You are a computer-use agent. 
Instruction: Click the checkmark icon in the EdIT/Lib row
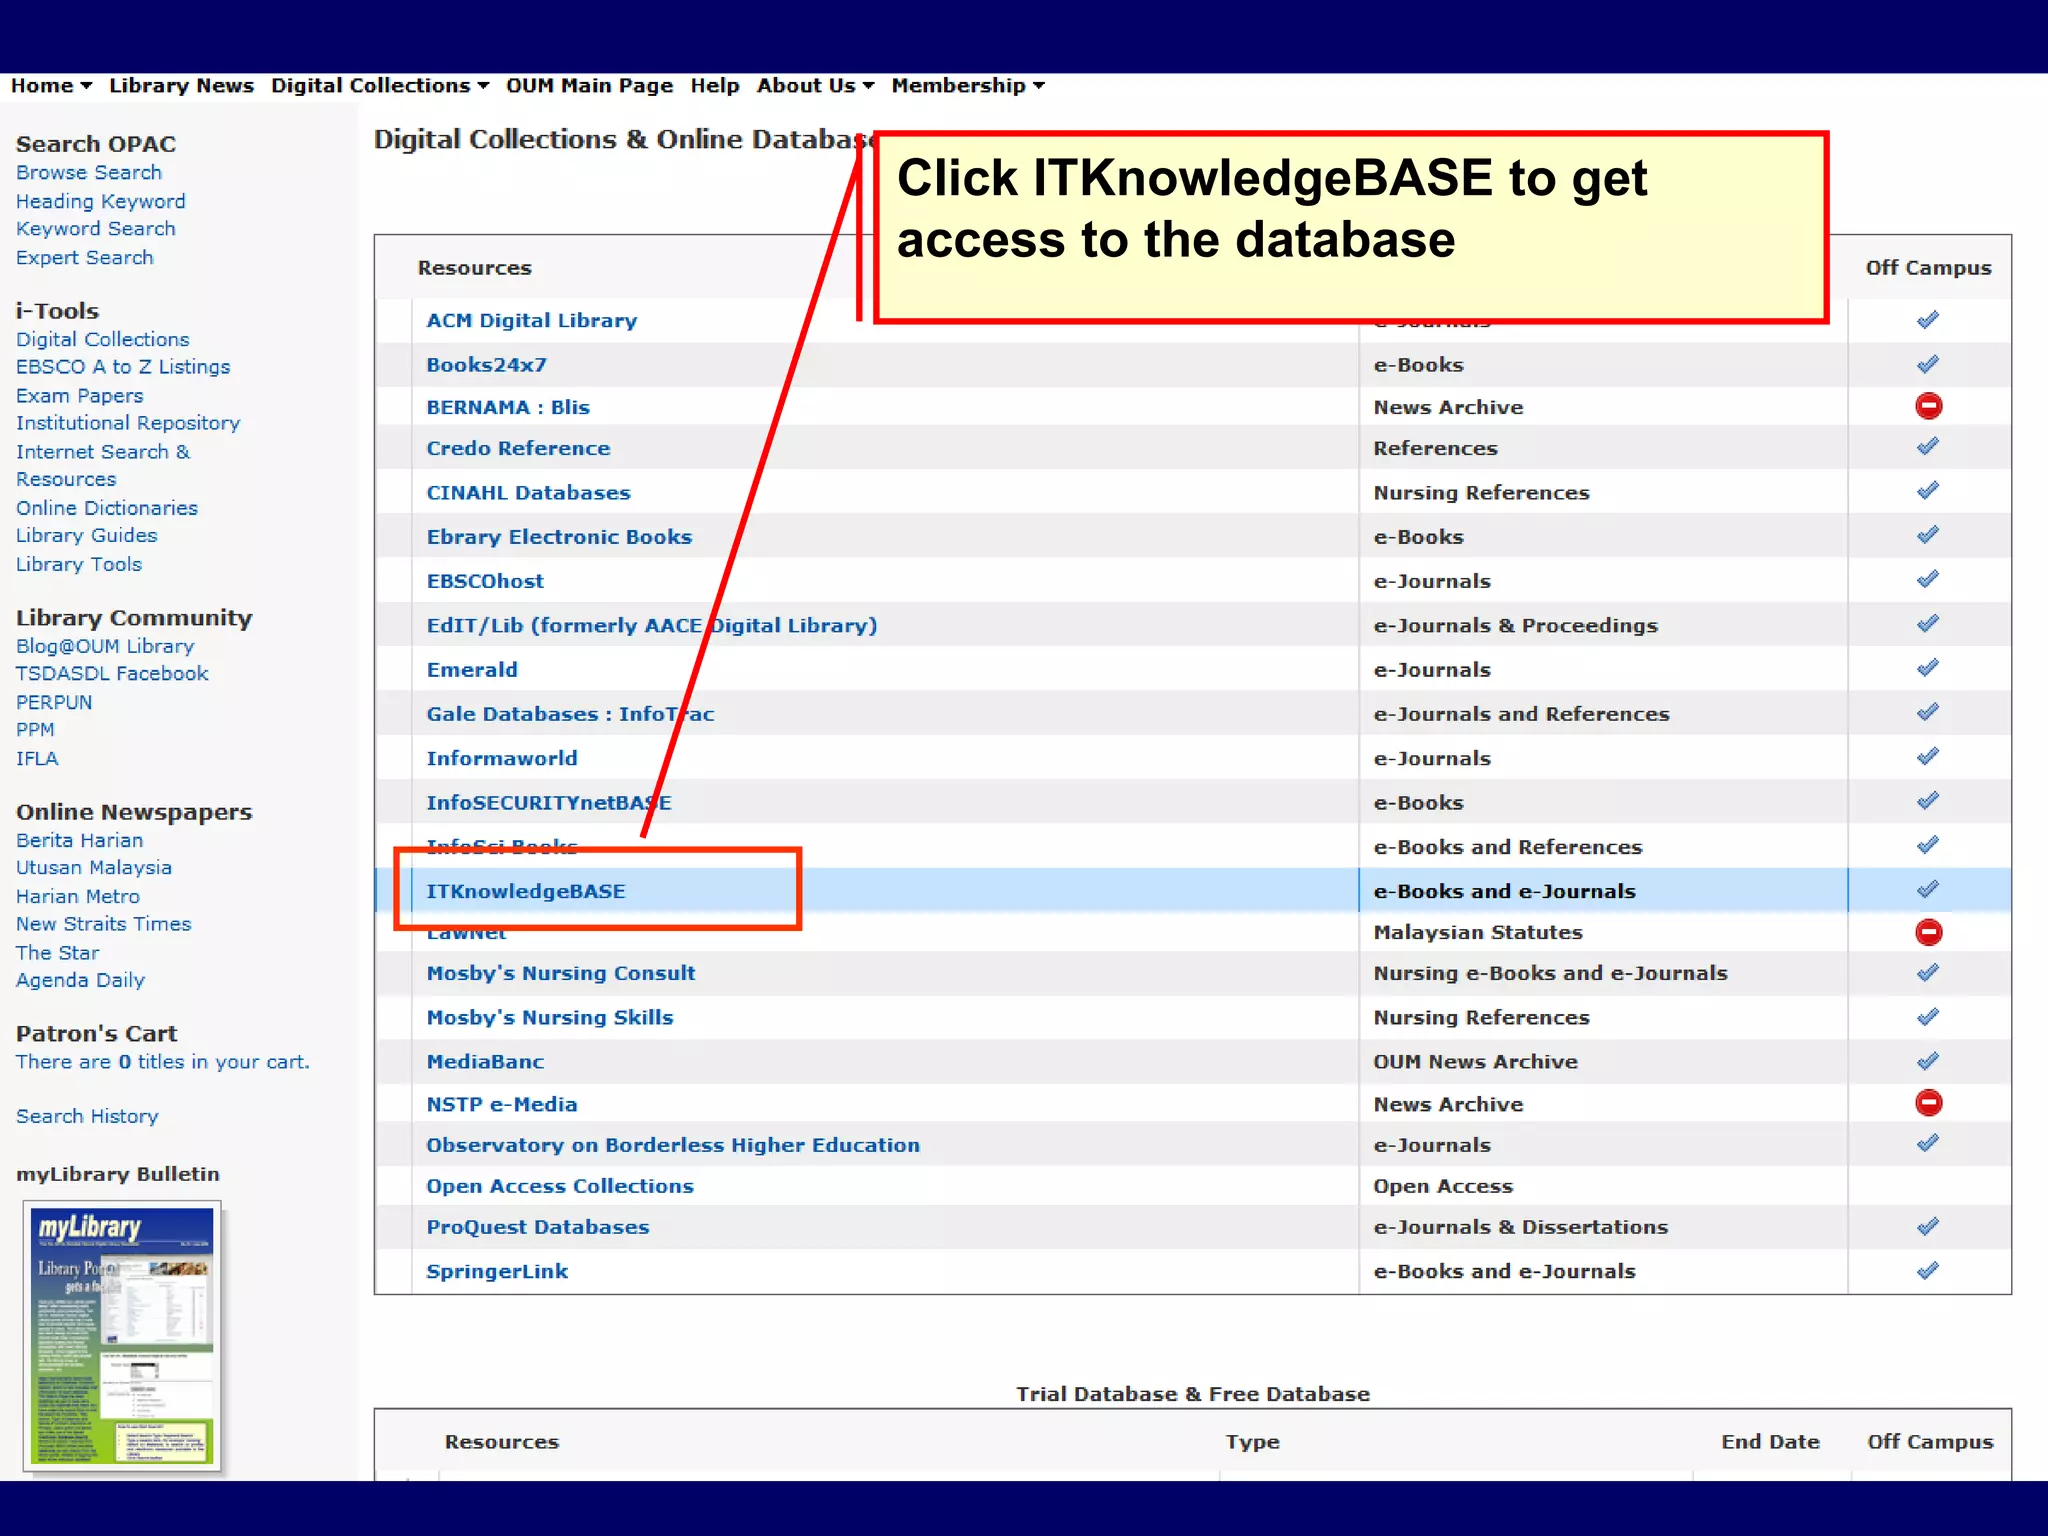tap(1928, 623)
